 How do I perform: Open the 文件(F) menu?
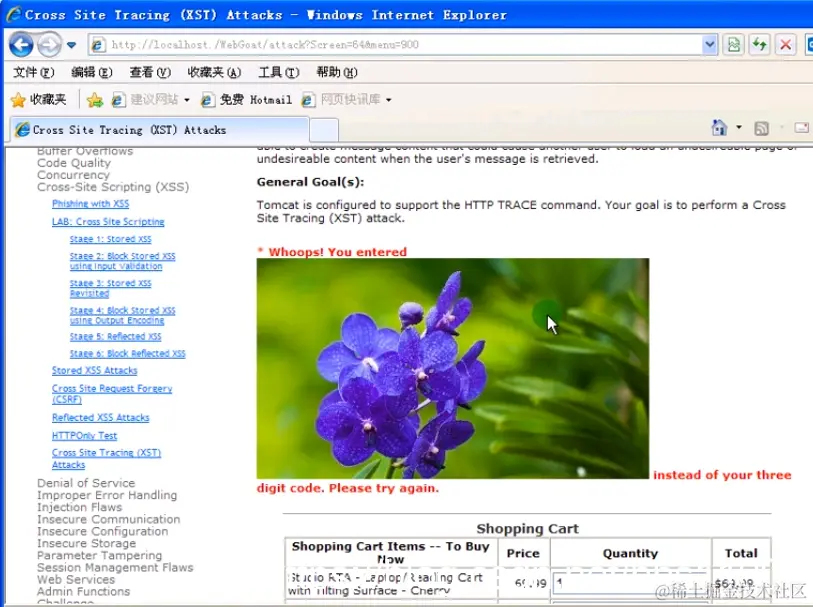point(33,72)
